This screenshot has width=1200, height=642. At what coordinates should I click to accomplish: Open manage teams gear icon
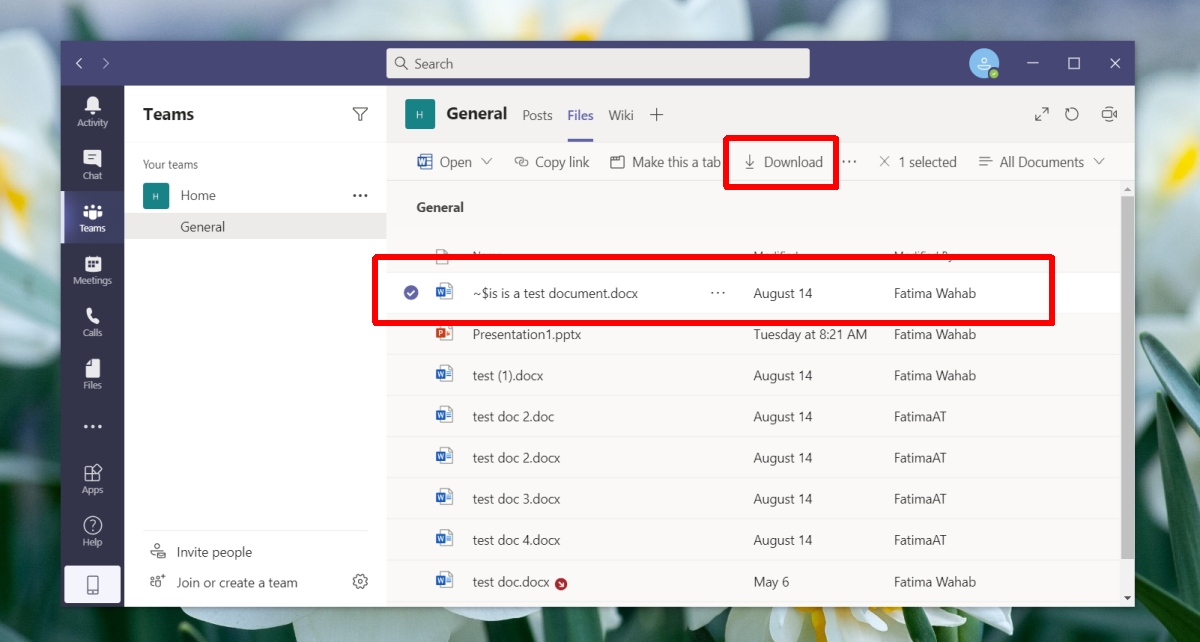[x=360, y=582]
